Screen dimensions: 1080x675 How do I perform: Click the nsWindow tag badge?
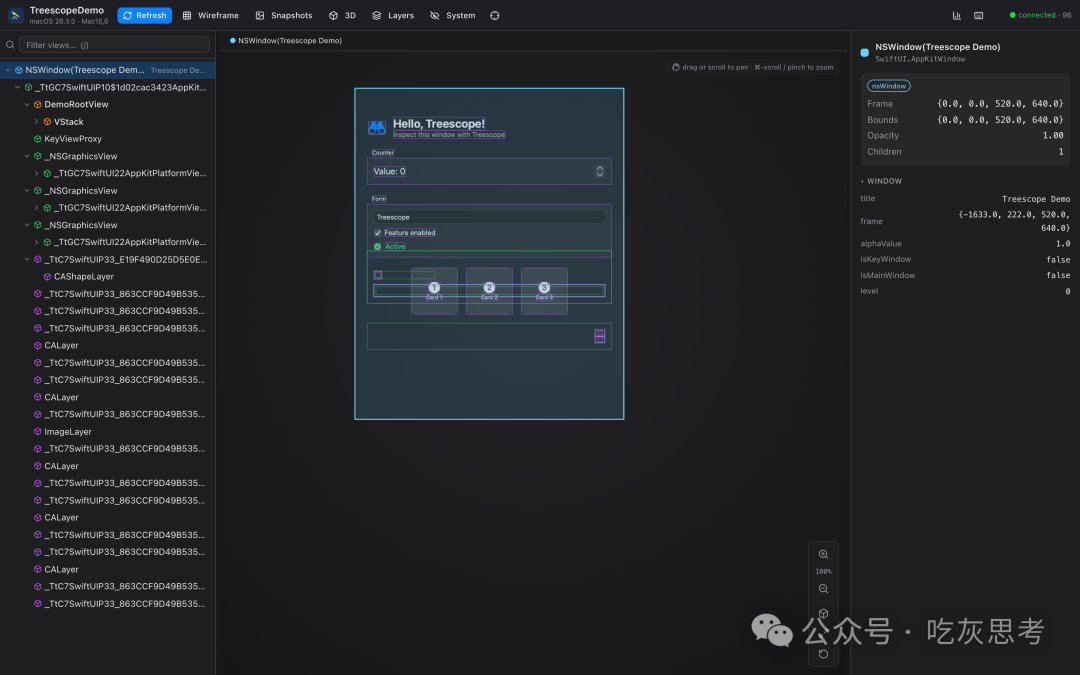click(x=889, y=86)
